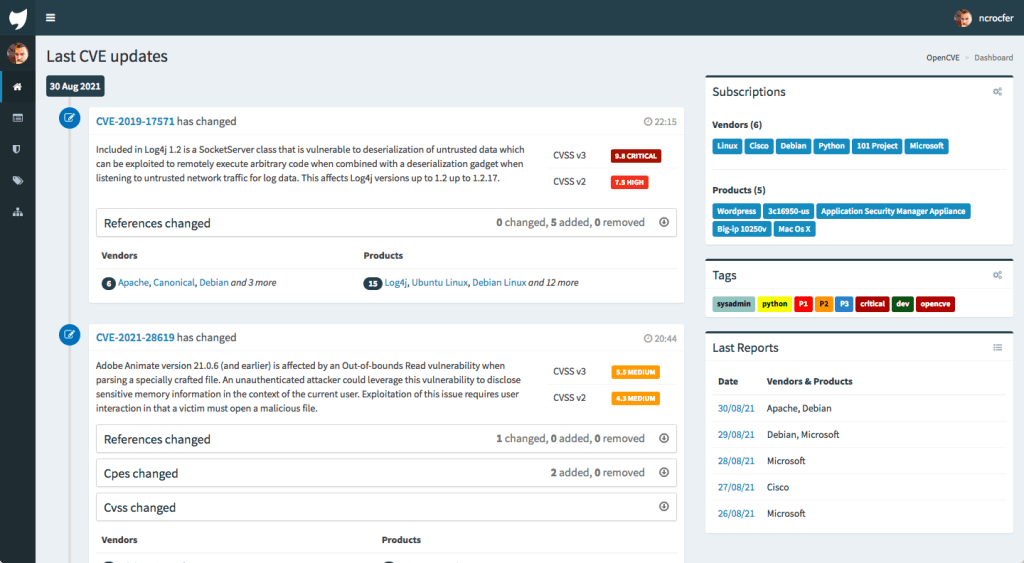Open the CVE-2021-28619 link

(135, 338)
